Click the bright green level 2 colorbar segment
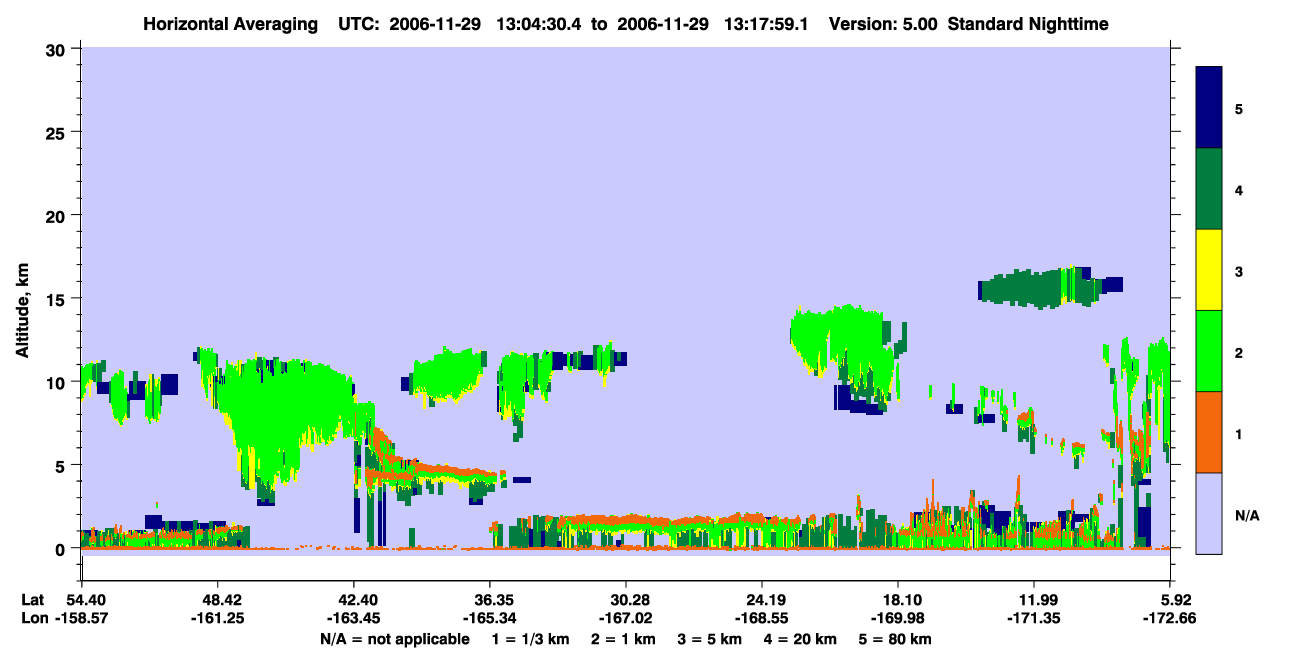The height and width of the screenshot is (667, 1300). pyautogui.click(x=1209, y=351)
